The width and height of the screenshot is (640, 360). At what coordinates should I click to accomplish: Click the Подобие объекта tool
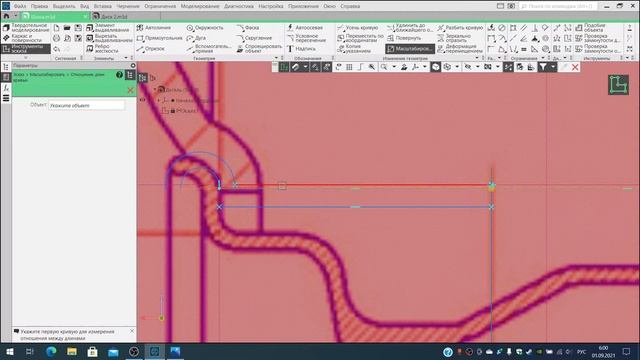tap(591, 27)
